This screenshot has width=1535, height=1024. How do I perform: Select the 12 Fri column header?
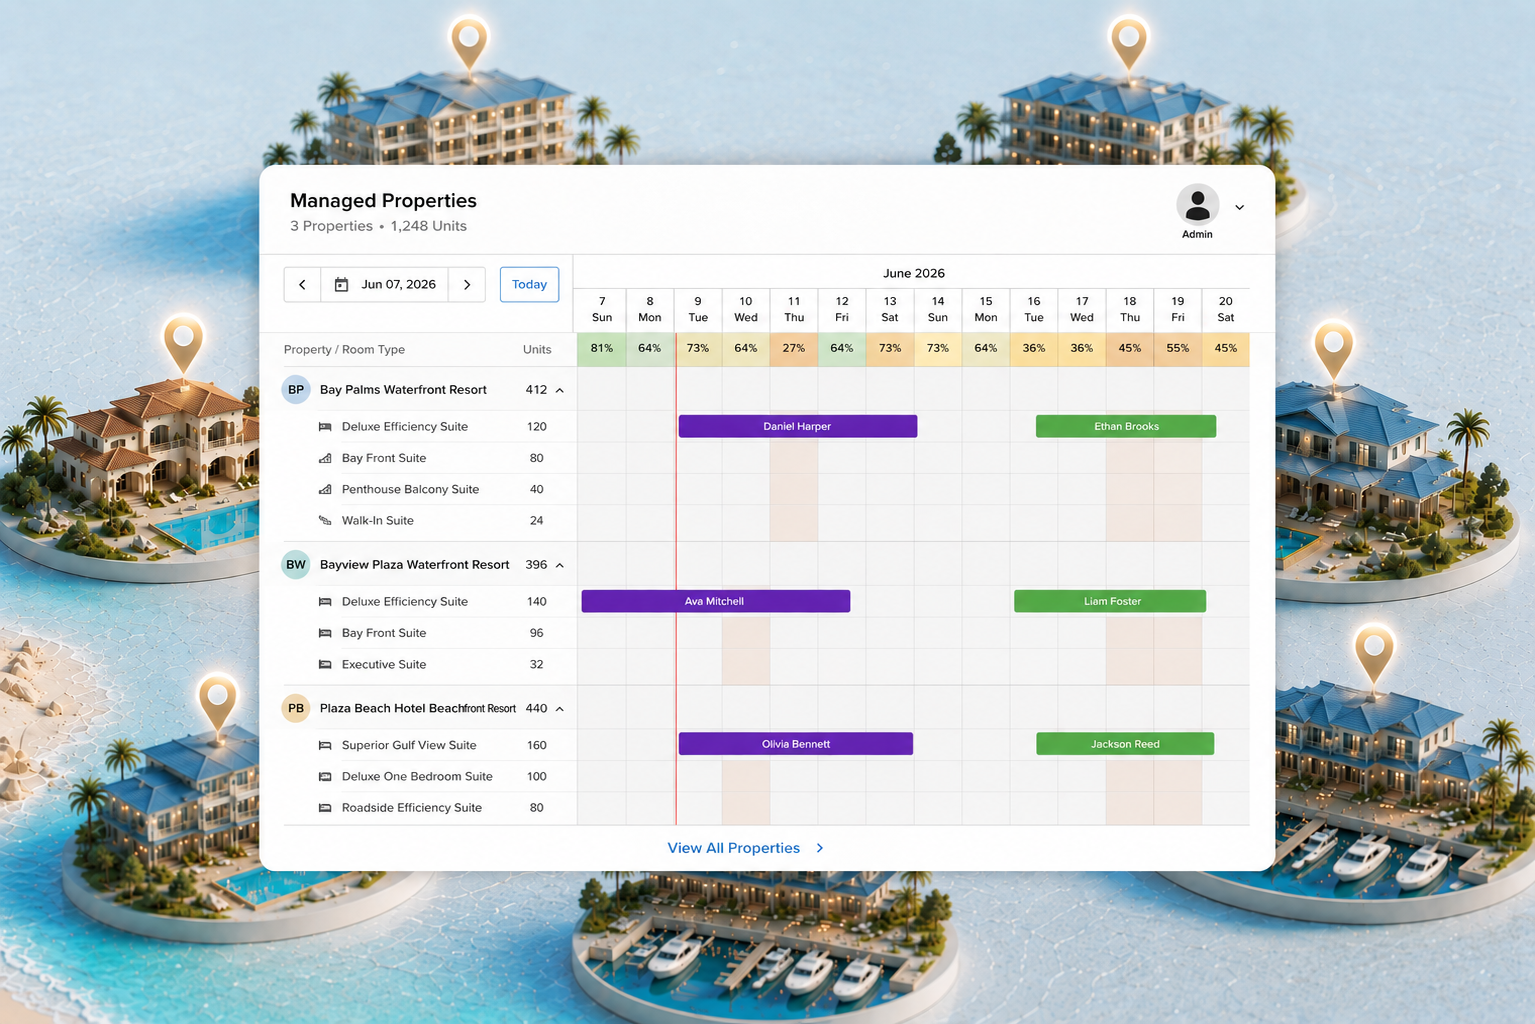click(x=842, y=309)
